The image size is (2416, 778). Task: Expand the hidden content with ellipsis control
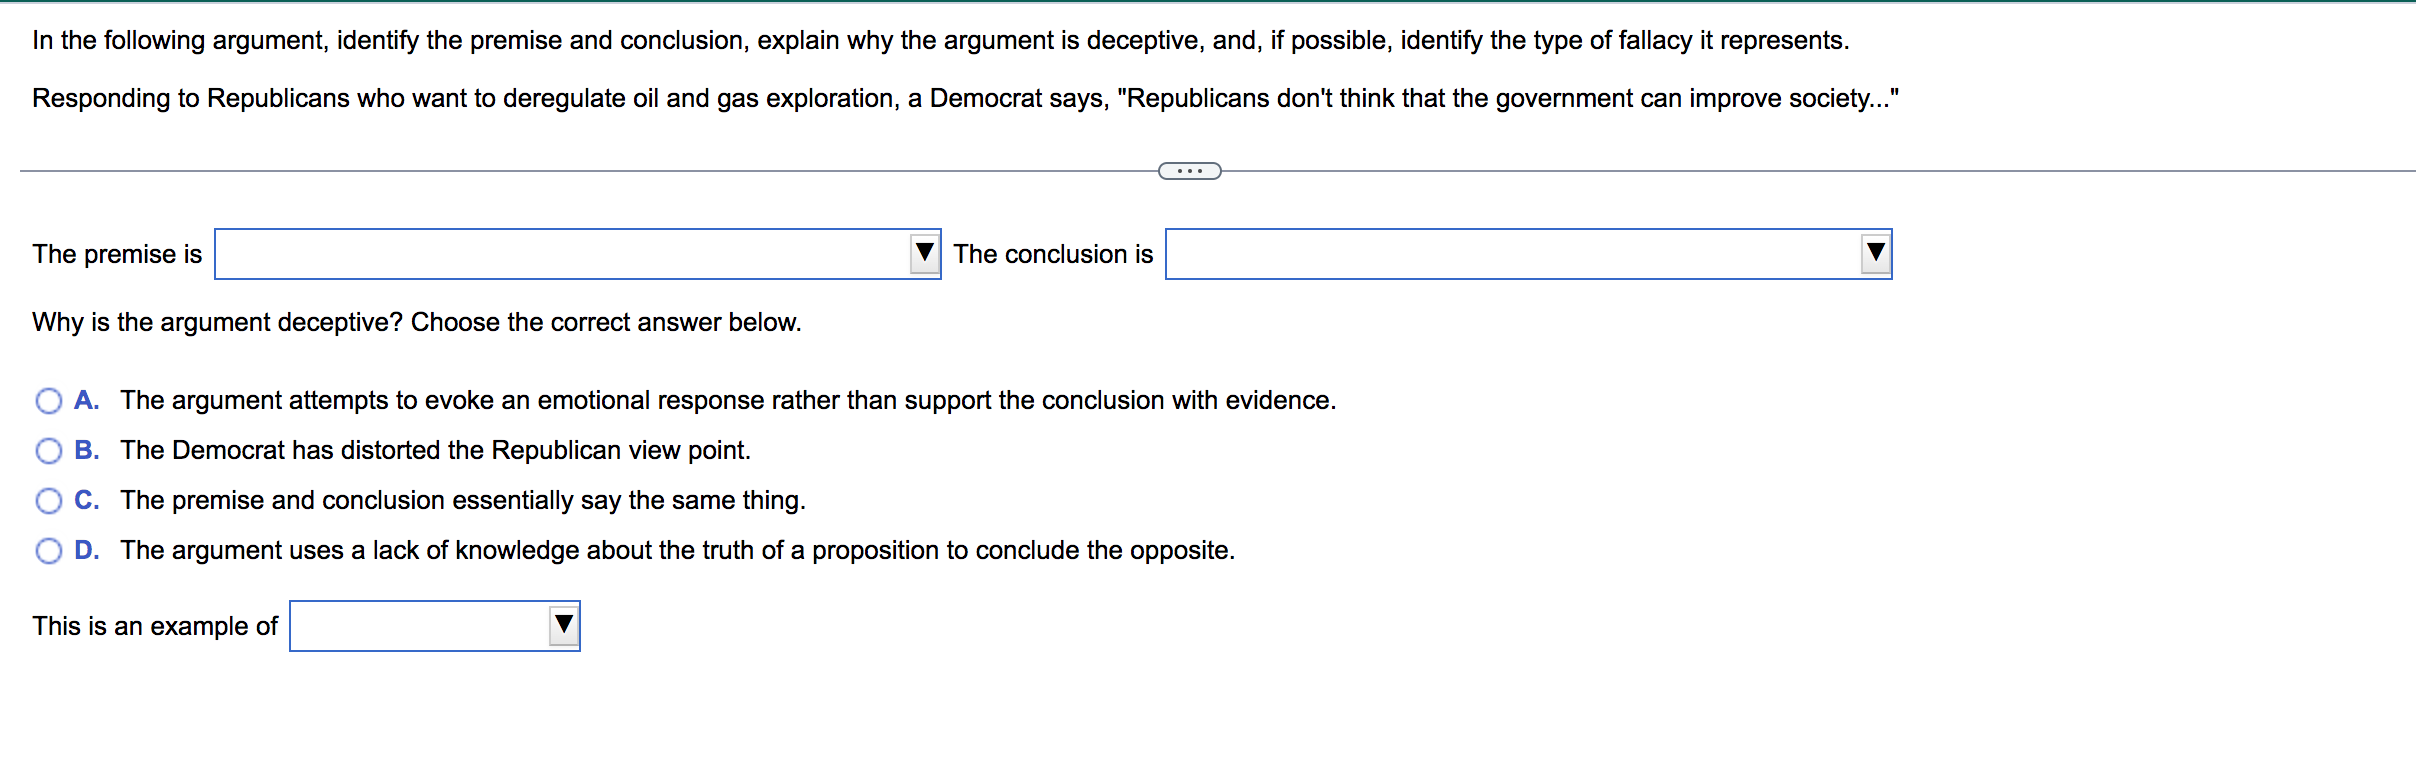tap(1190, 170)
